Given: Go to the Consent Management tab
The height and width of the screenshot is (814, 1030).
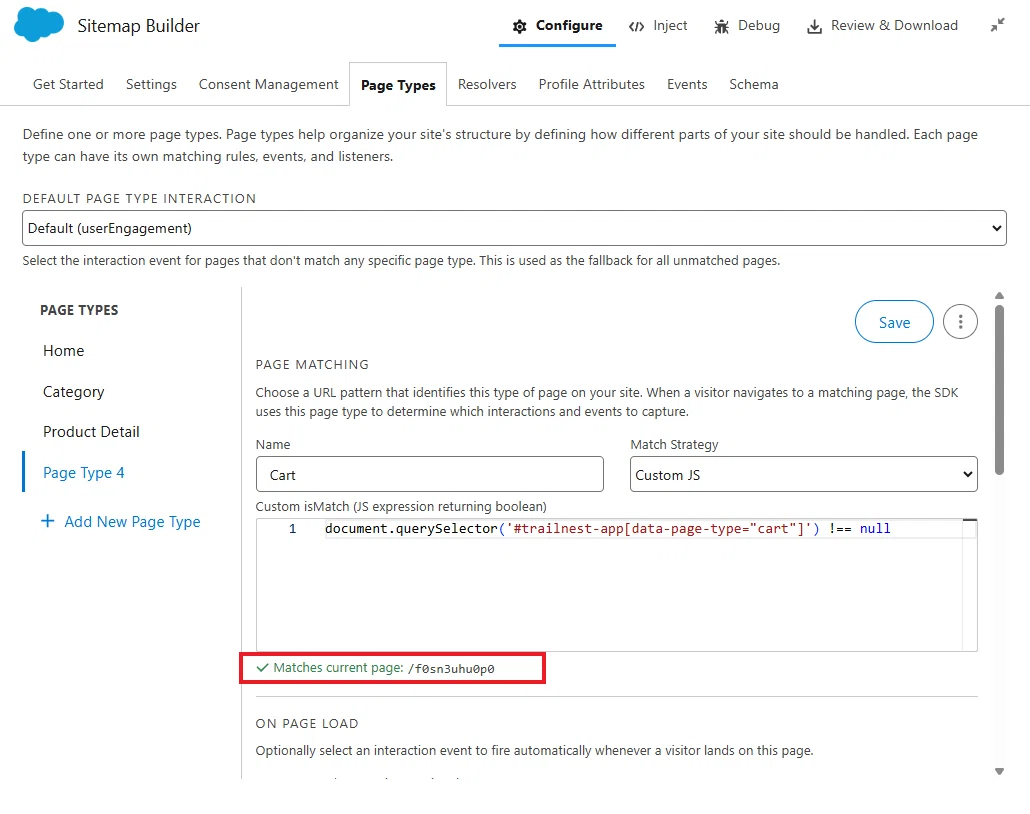Looking at the screenshot, I should [x=269, y=84].
